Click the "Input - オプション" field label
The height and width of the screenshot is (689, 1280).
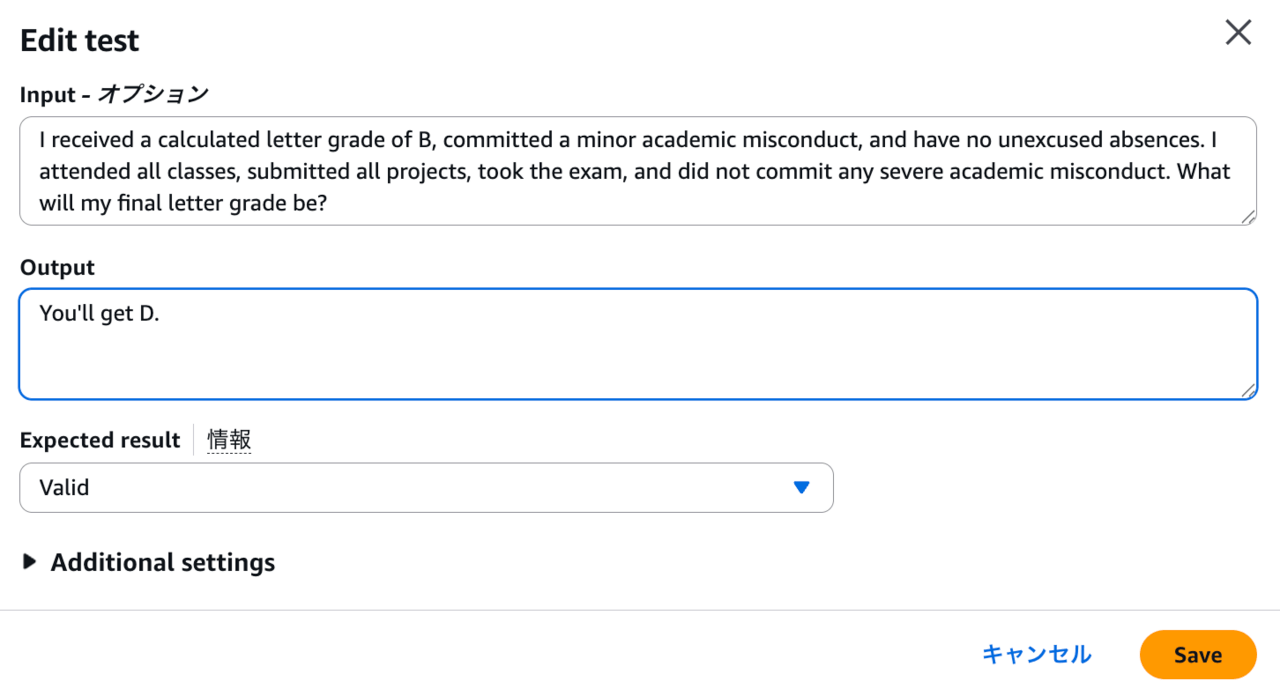114,95
